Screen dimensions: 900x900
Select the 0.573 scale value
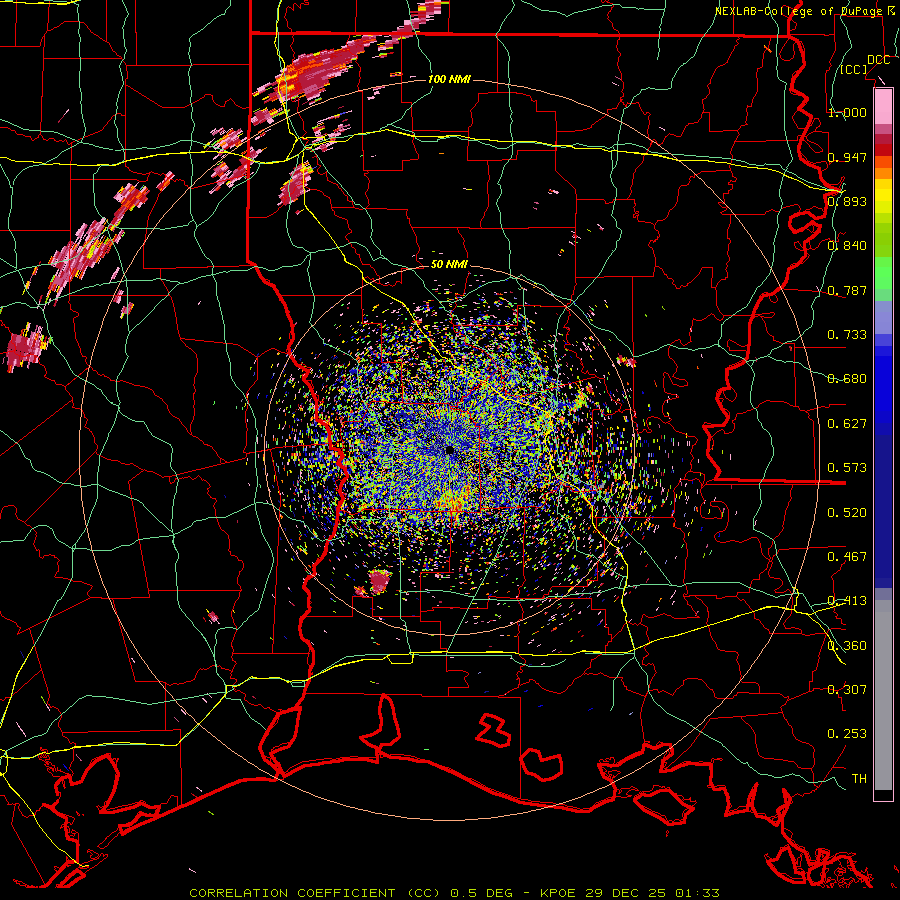847,468
